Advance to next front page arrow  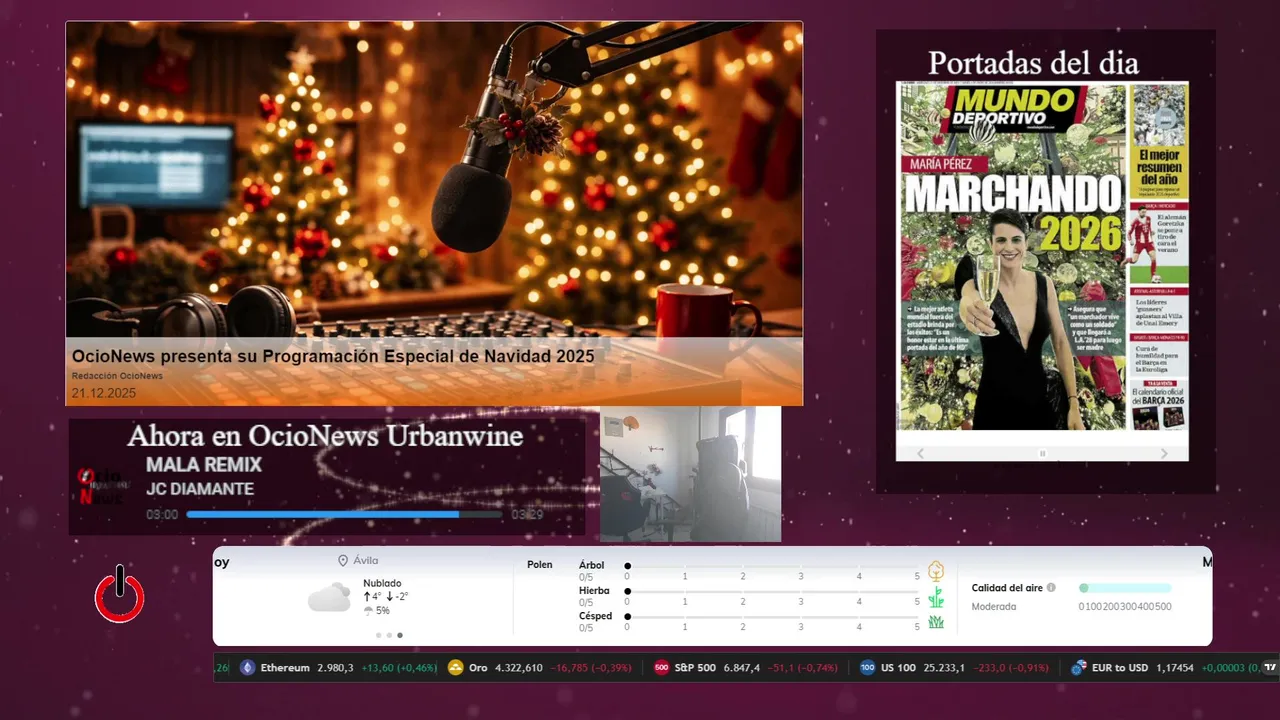coord(1164,453)
